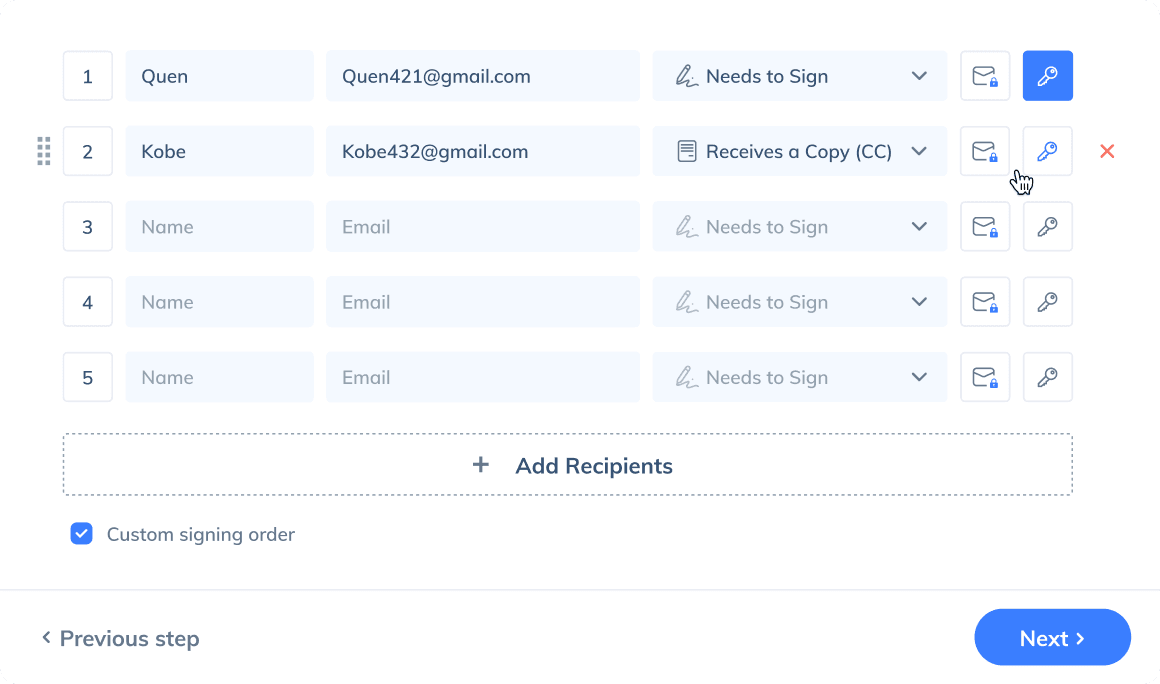Go back via Previous step link
The width and height of the screenshot is (1160, 684).
click(120, 638)
